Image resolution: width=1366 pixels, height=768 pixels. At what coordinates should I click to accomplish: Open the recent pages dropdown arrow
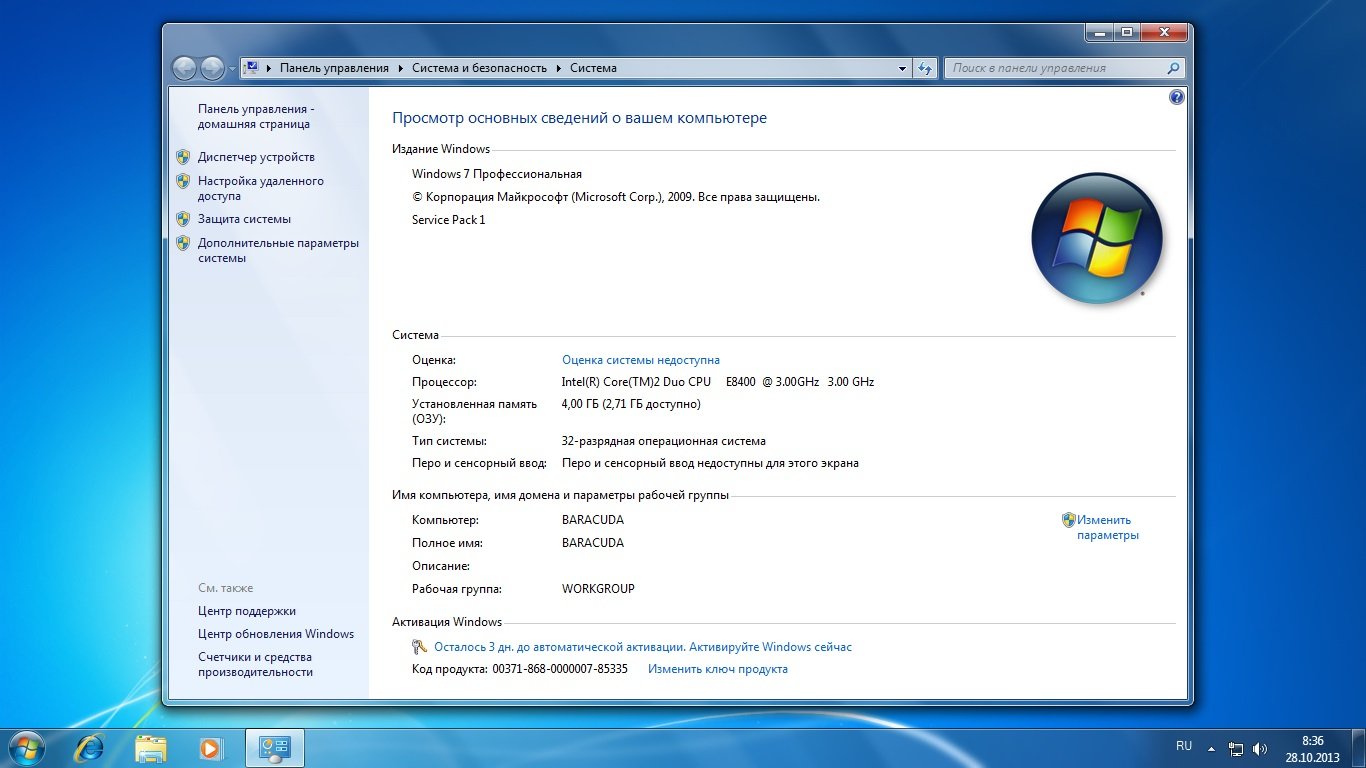point(232,69)
